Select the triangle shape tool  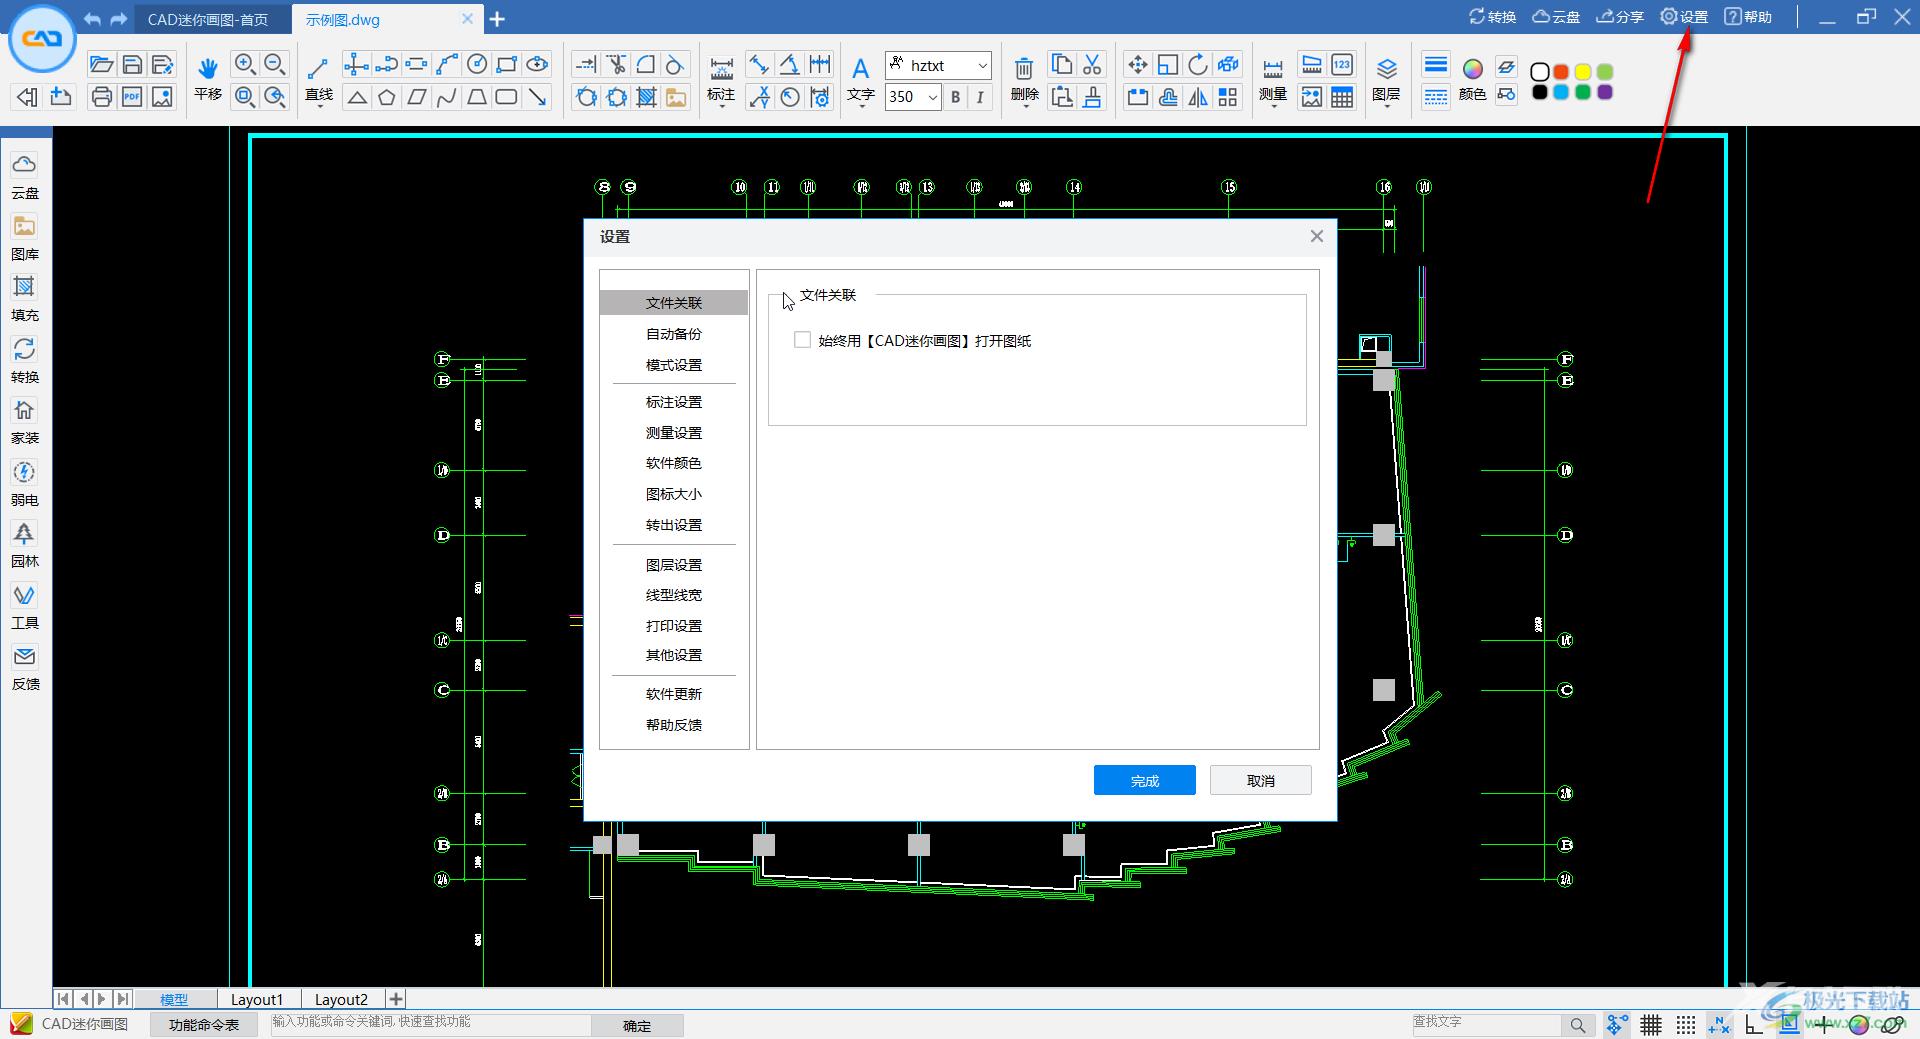point(357,97)
